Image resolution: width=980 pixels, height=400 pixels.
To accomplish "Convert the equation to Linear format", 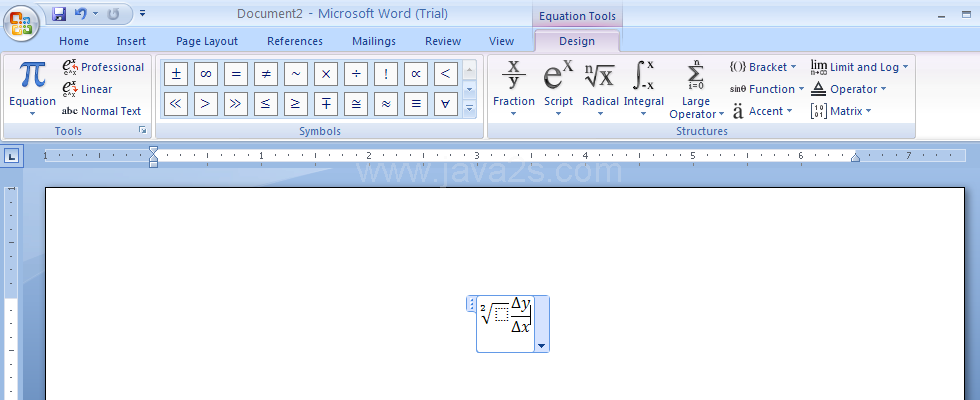I will click(88, 89).
